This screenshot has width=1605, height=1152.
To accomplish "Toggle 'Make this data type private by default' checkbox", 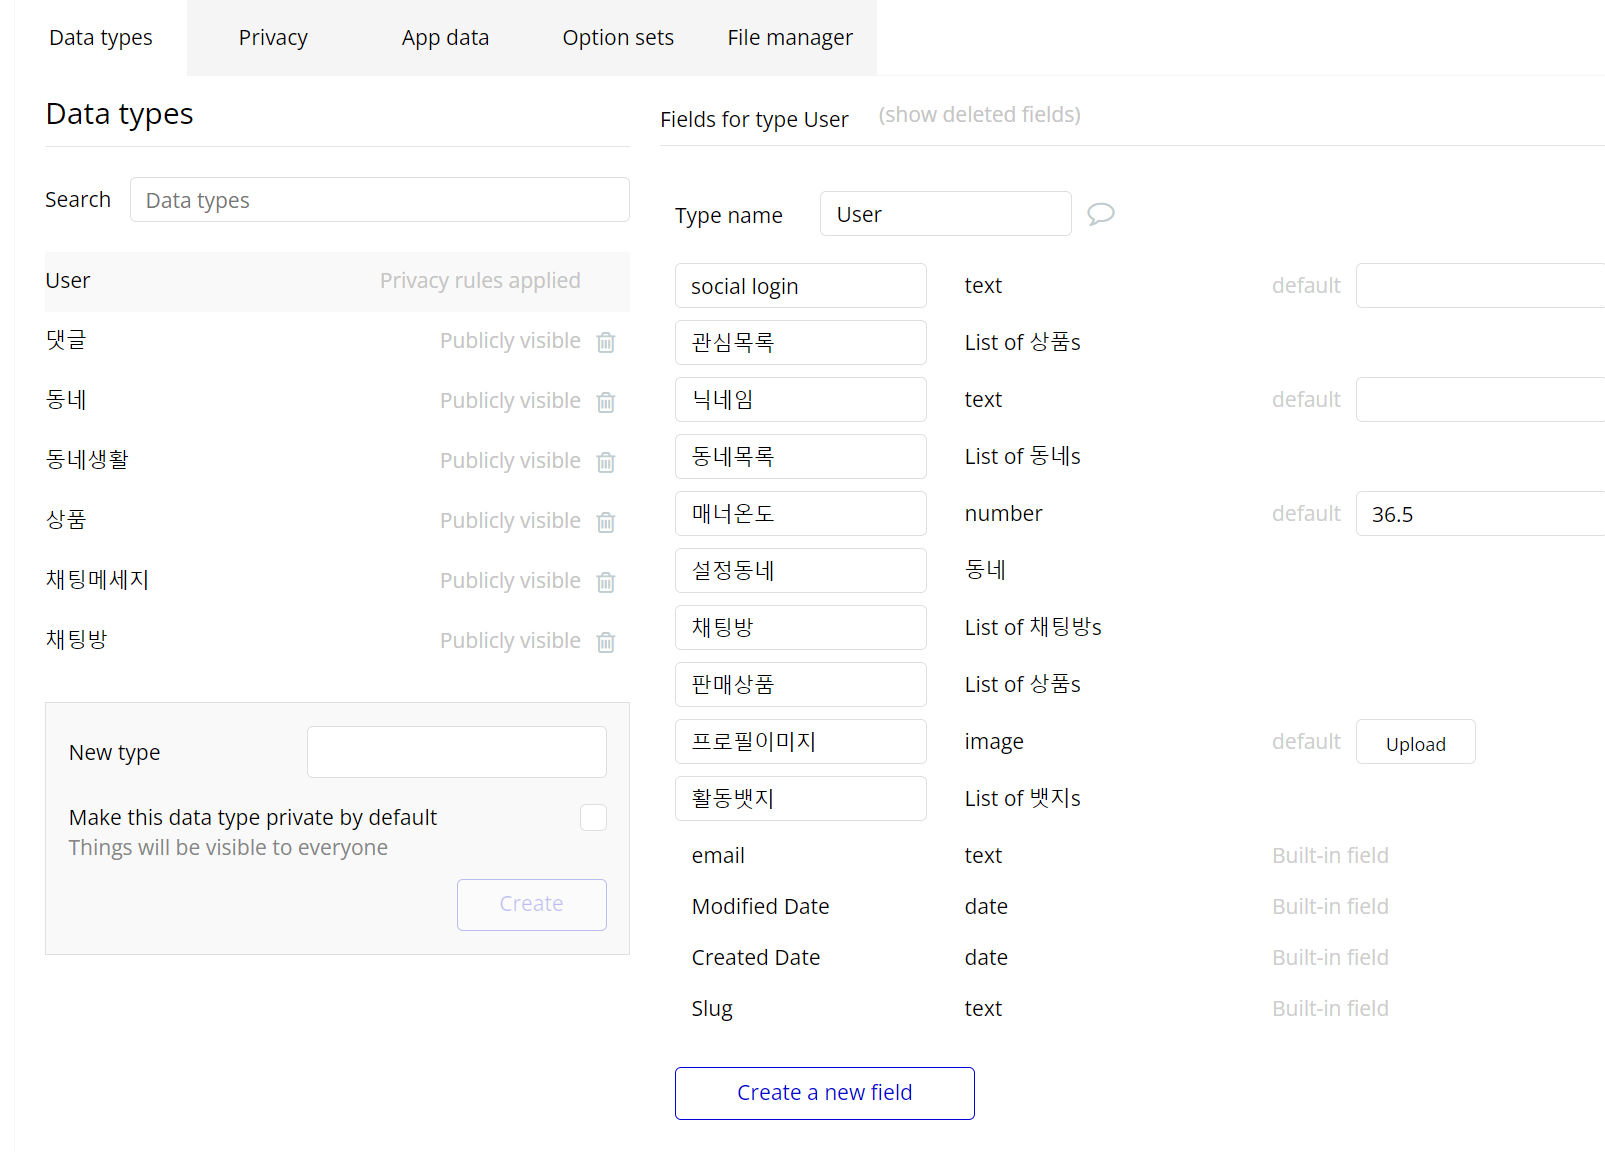I will point(594,818).
